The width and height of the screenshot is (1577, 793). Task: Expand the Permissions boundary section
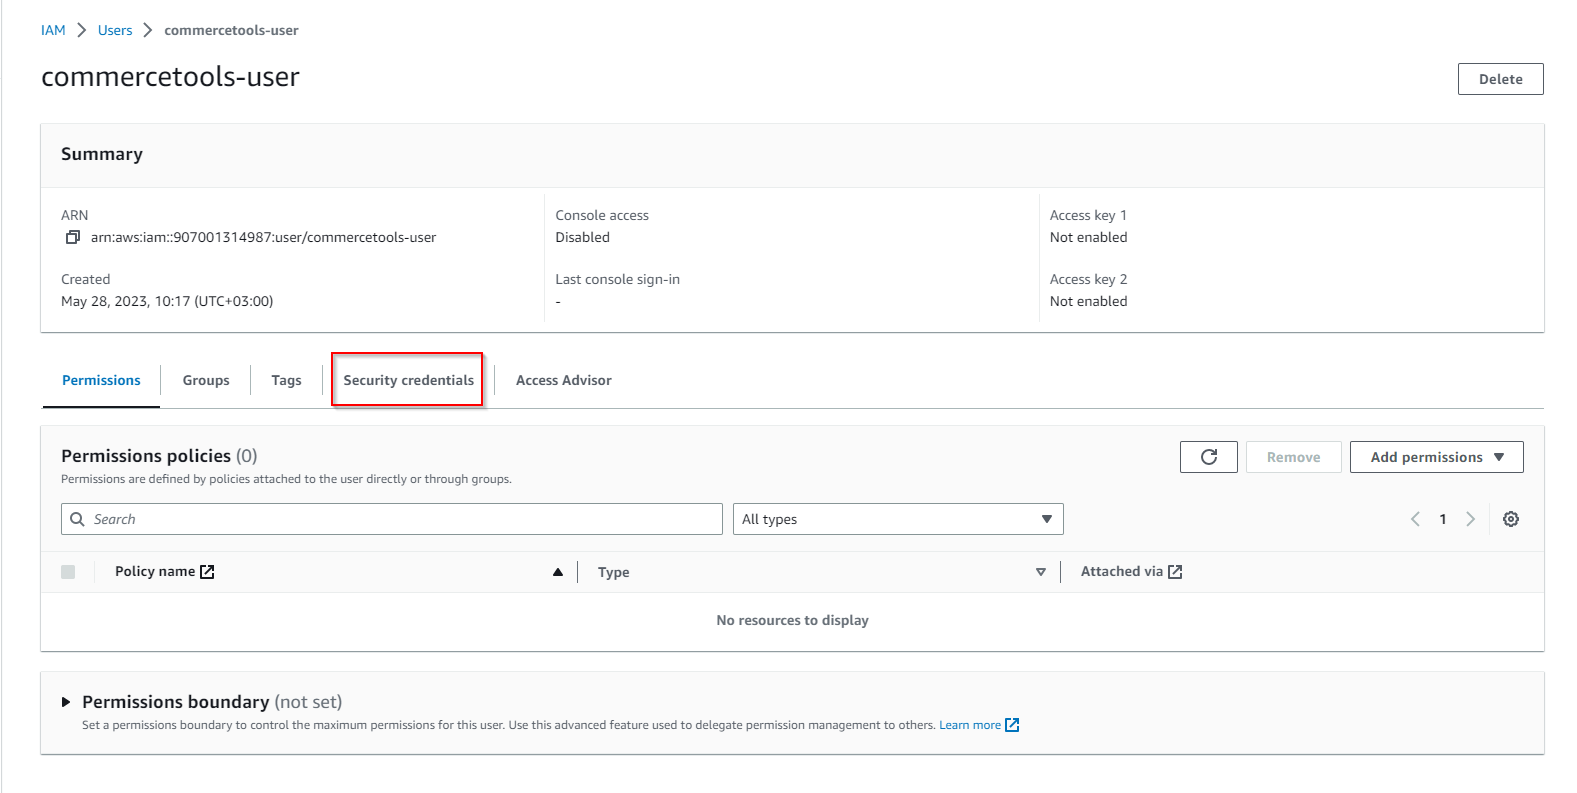pyautogui.click(x=66, y=702)
